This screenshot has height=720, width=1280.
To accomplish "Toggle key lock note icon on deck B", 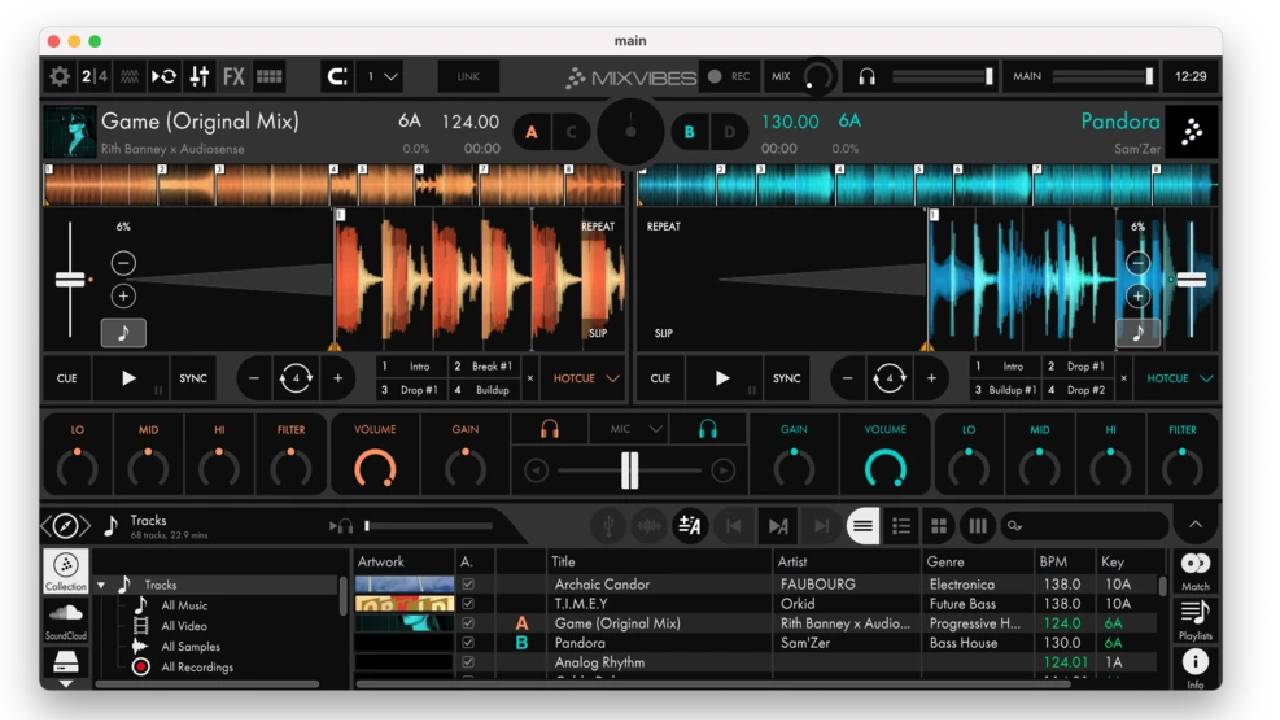I will pos(1138,333).
